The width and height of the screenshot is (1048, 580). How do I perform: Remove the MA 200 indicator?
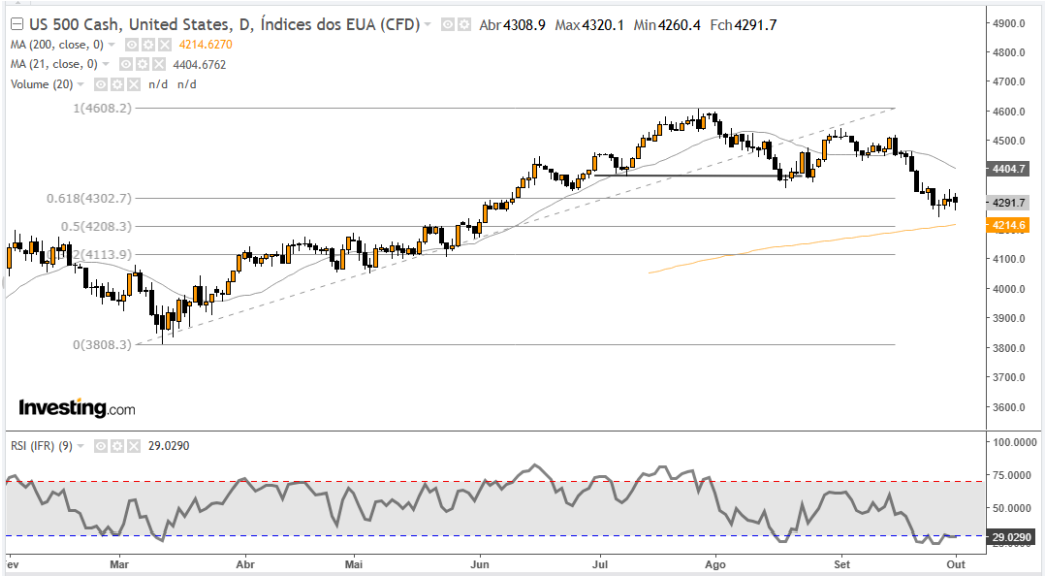pos(163,45)
